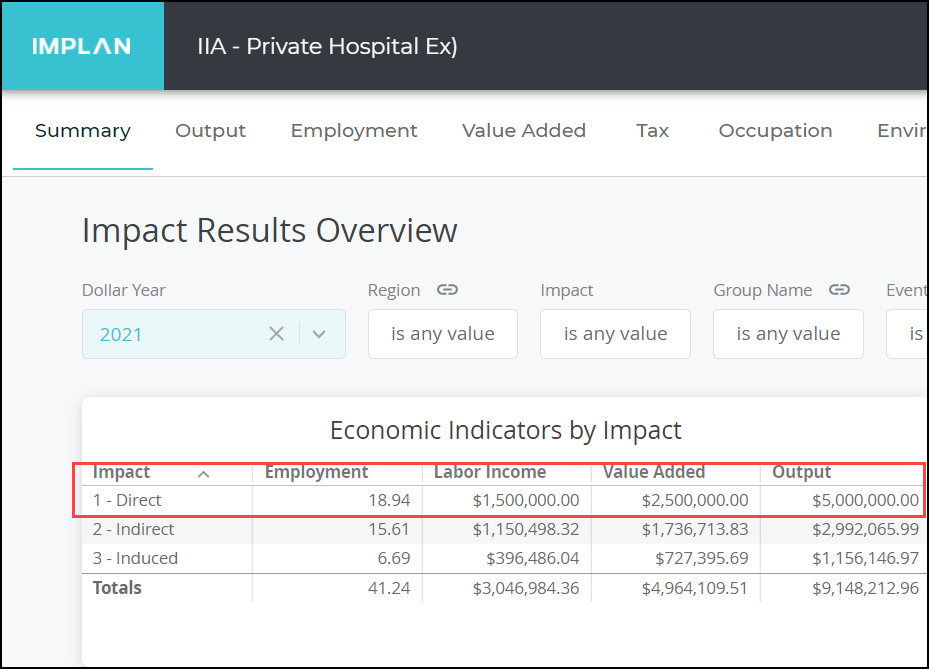Click the link icon beside Group Name
Viewport: 929px width, 669px height.
pos(839,290)
